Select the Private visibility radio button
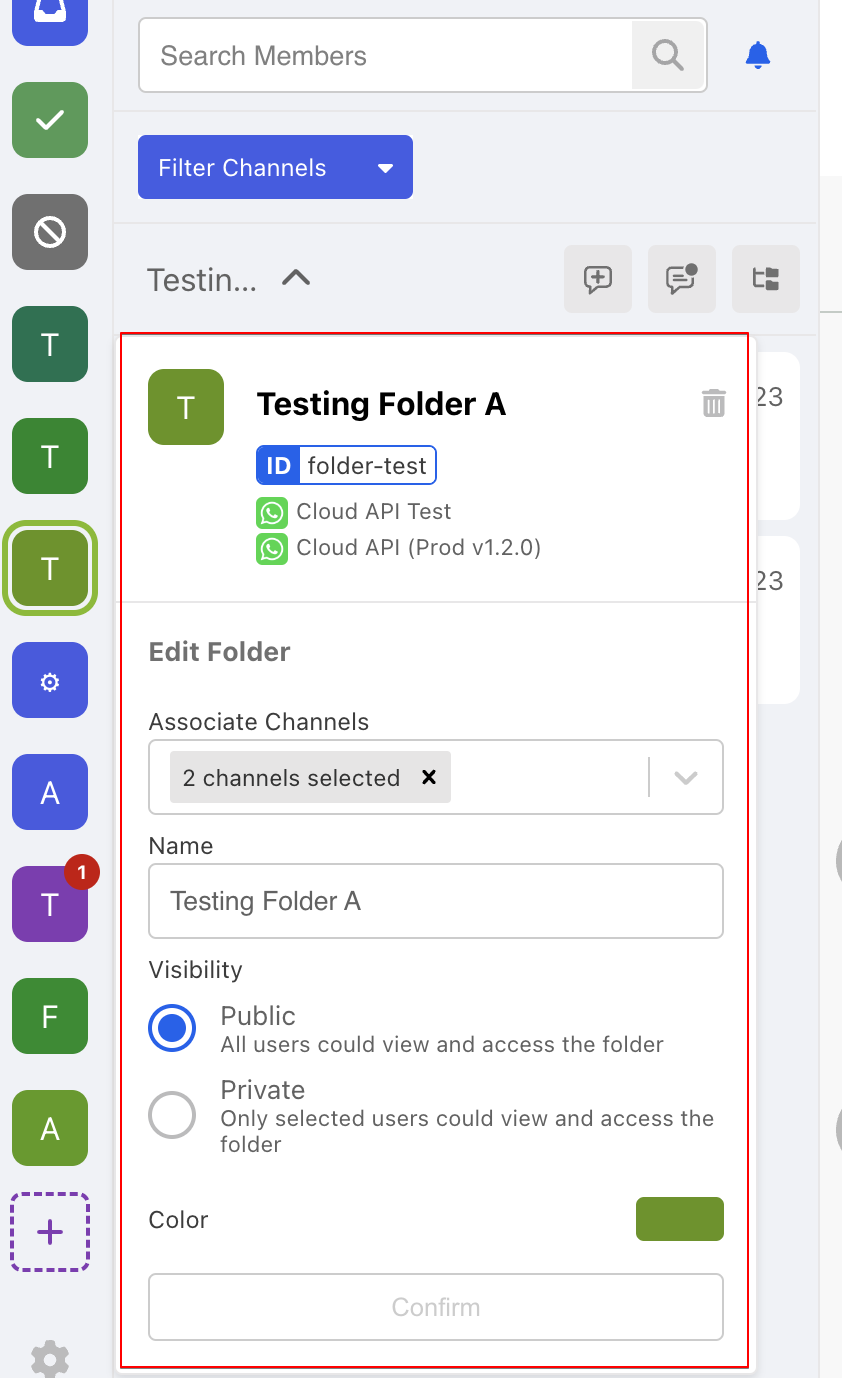Screen dimensions: 842x1378 [x=172, y=1114]
